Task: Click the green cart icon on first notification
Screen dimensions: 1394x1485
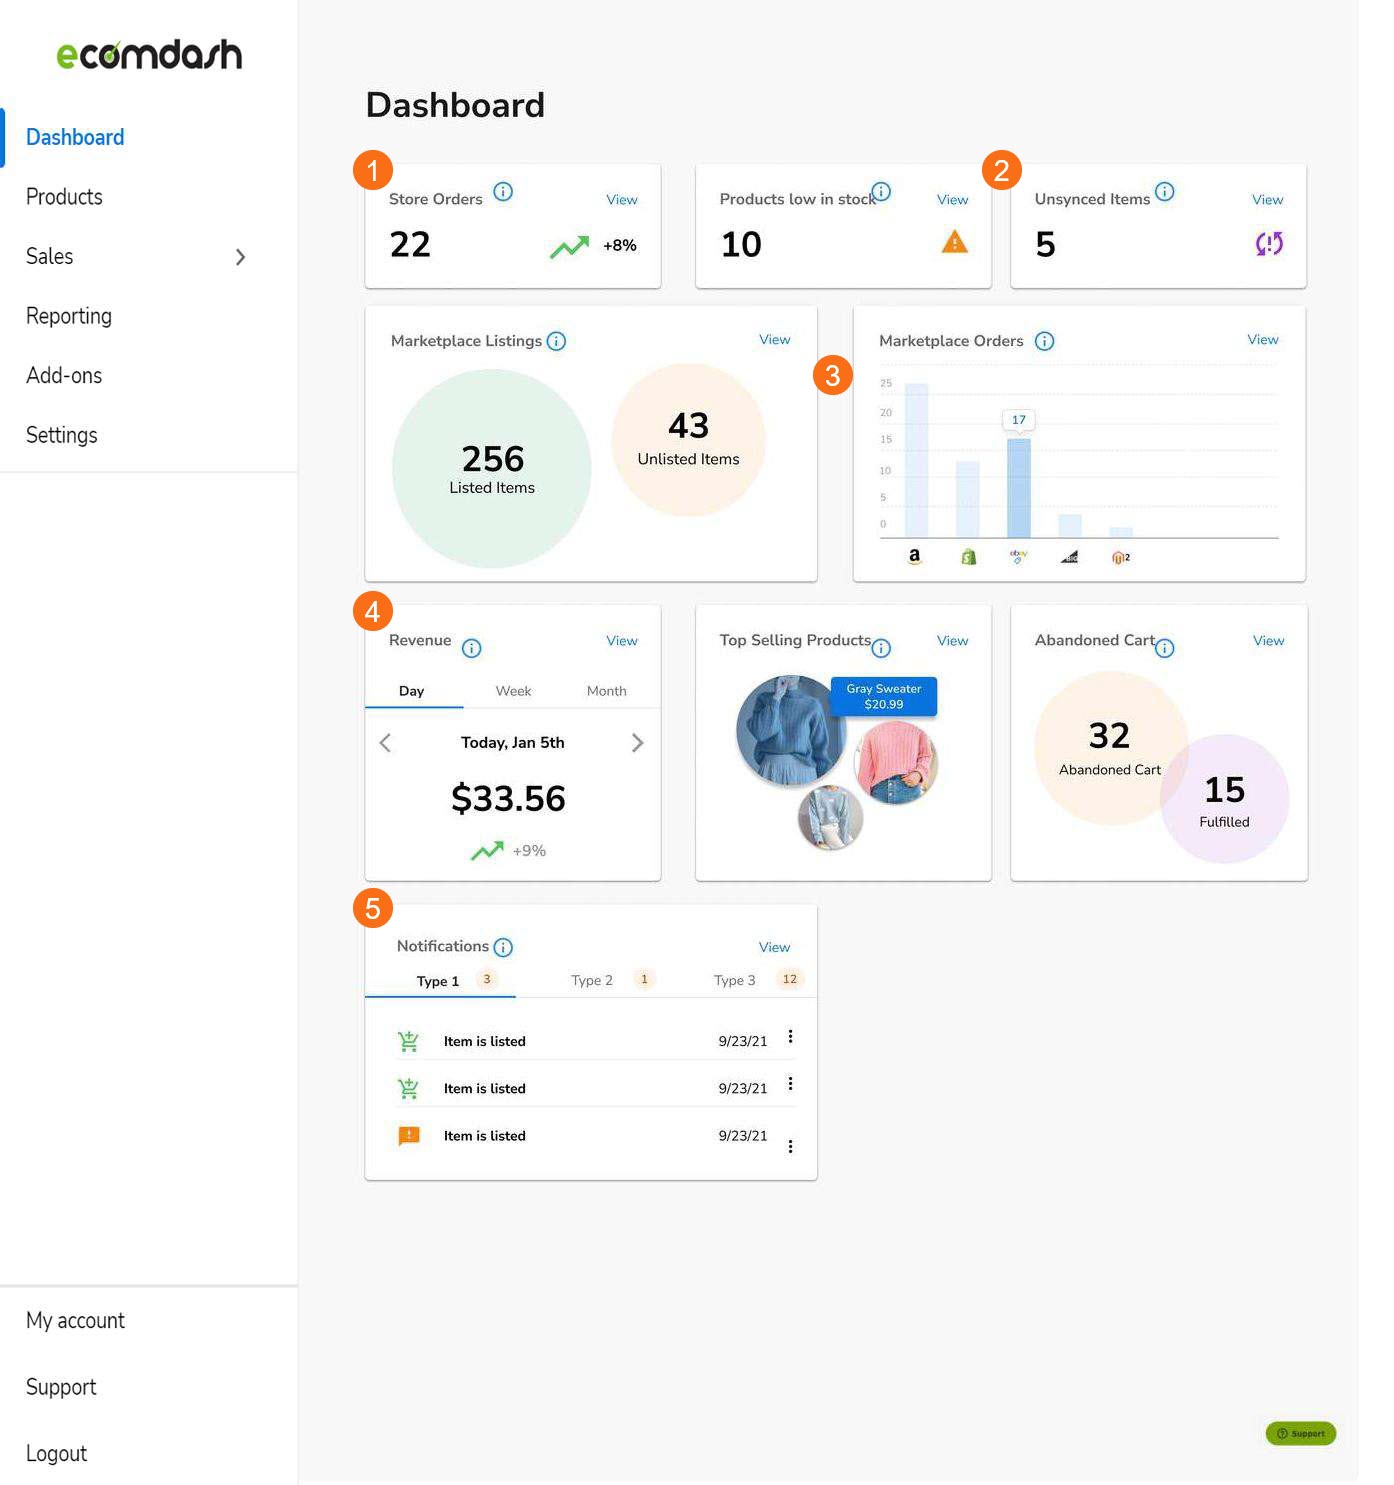Action: [x=409, y=1040]
